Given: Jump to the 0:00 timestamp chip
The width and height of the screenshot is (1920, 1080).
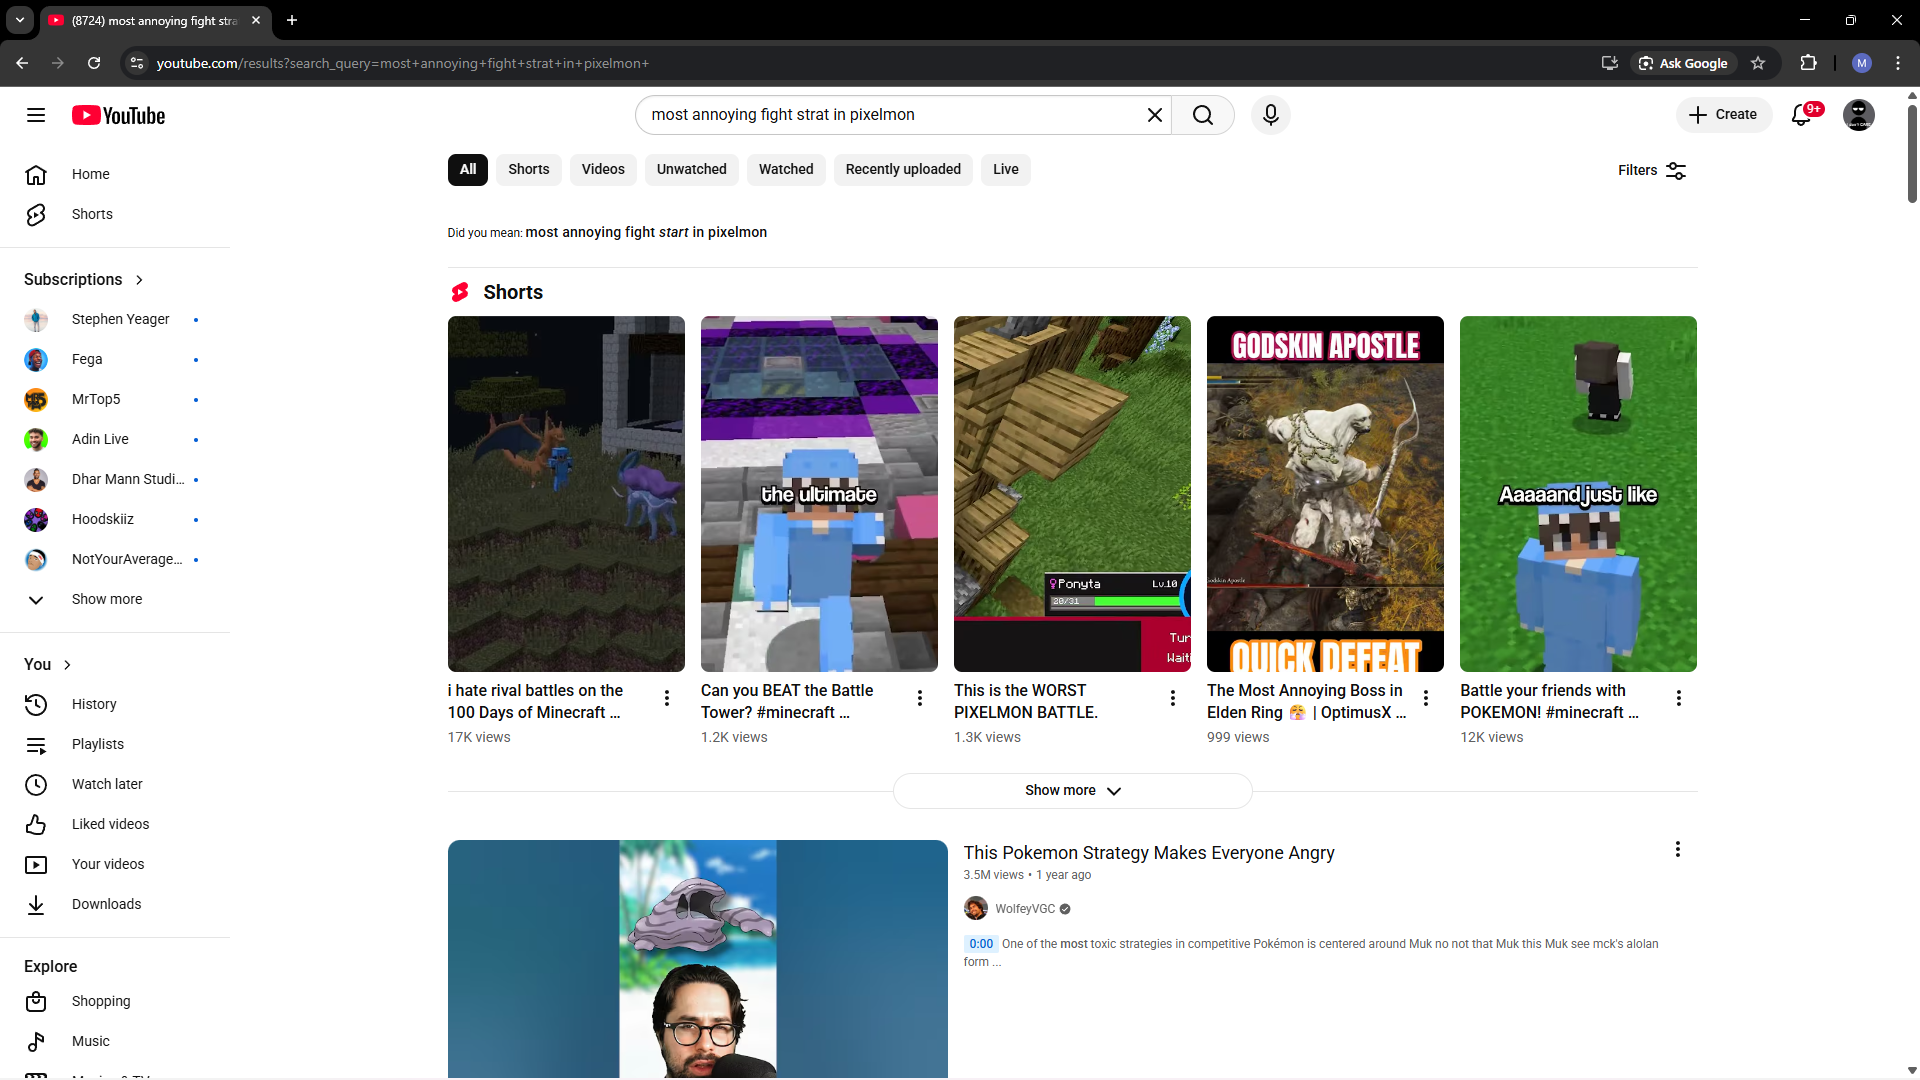Looking at the screenshot, I should pyautogui.click(x=981, y=944).
